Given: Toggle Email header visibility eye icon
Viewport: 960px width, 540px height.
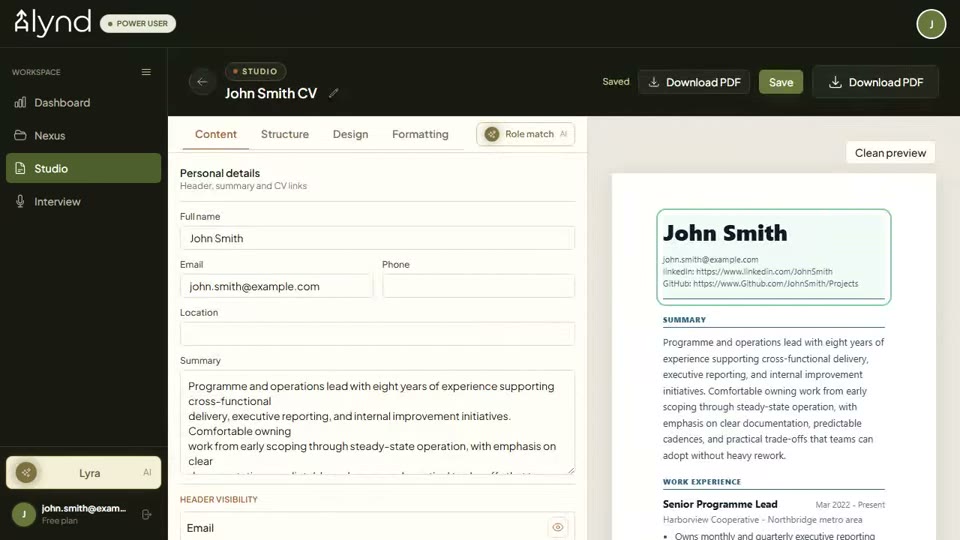Looking at the screenshot, I should (557, 527).
